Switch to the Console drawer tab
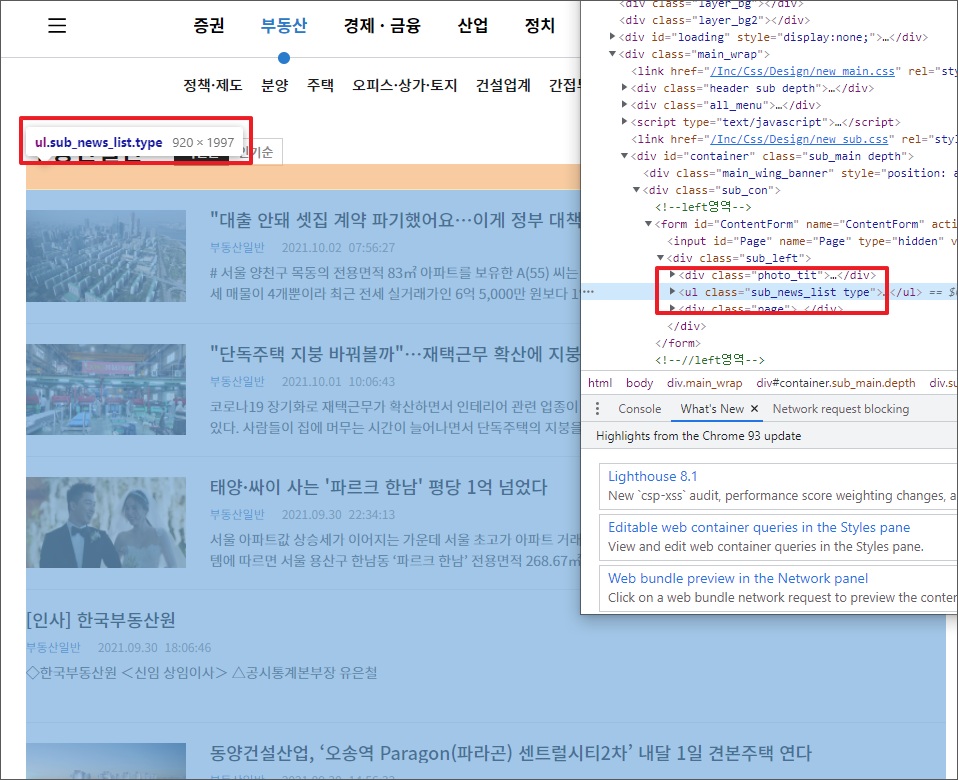The height and width of the screenshot is (780, 958). coord(640,409)
